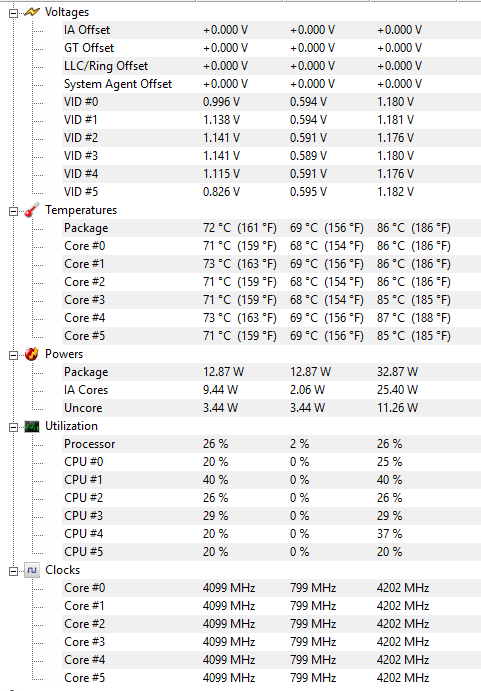Select the Uncore power entry

[x=271, y=408]
